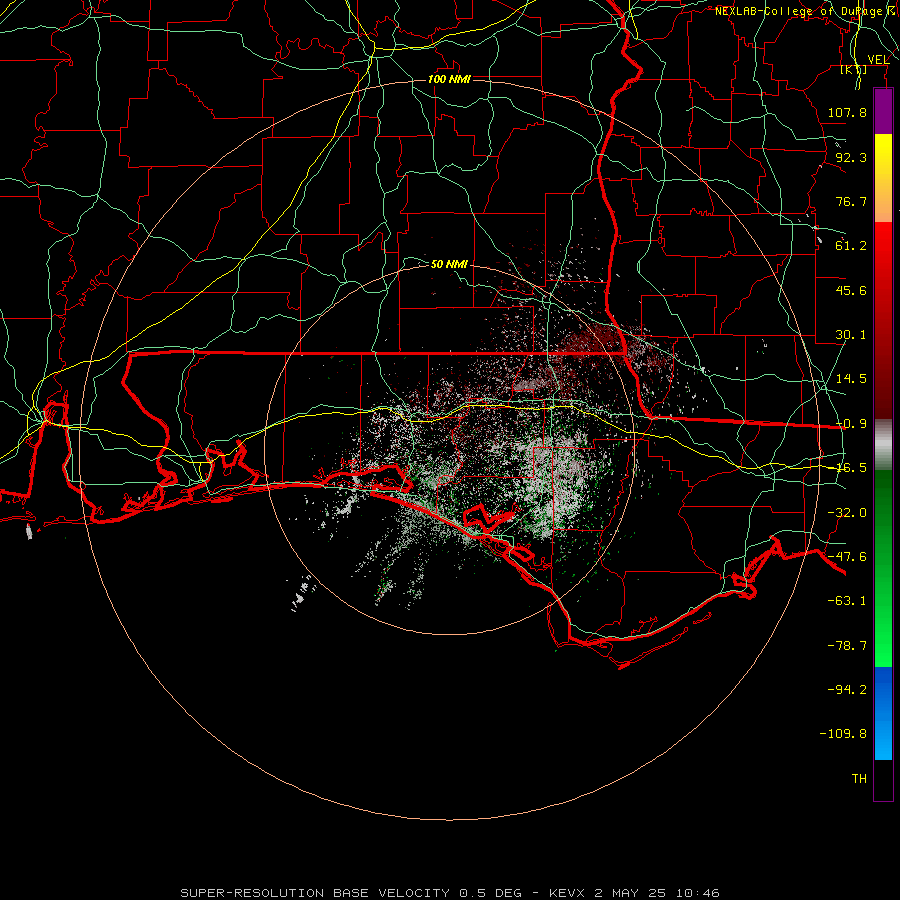Image resolution: width=900 pixels, height=900 pixels.
Task: Click the purple segment of the color bar
Action: coord(883,111)
